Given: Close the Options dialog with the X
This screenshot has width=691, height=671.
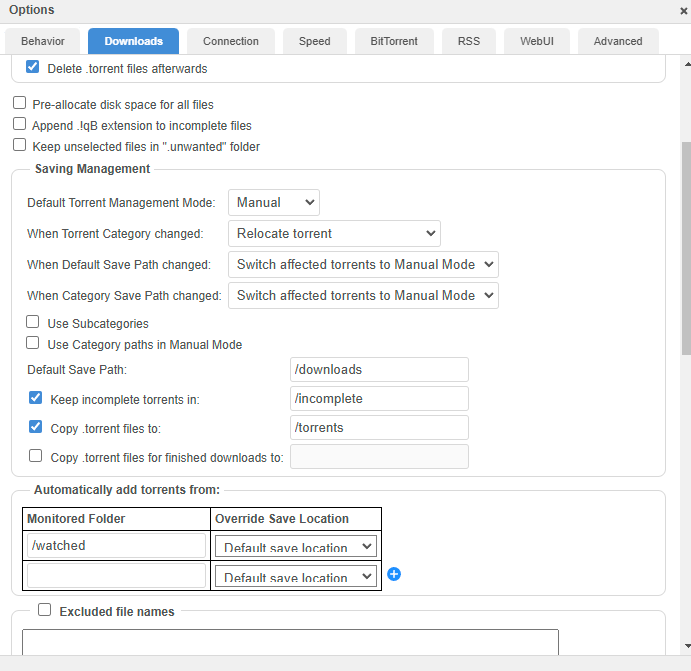Looking at the screenshot, I should click(684, 11).
